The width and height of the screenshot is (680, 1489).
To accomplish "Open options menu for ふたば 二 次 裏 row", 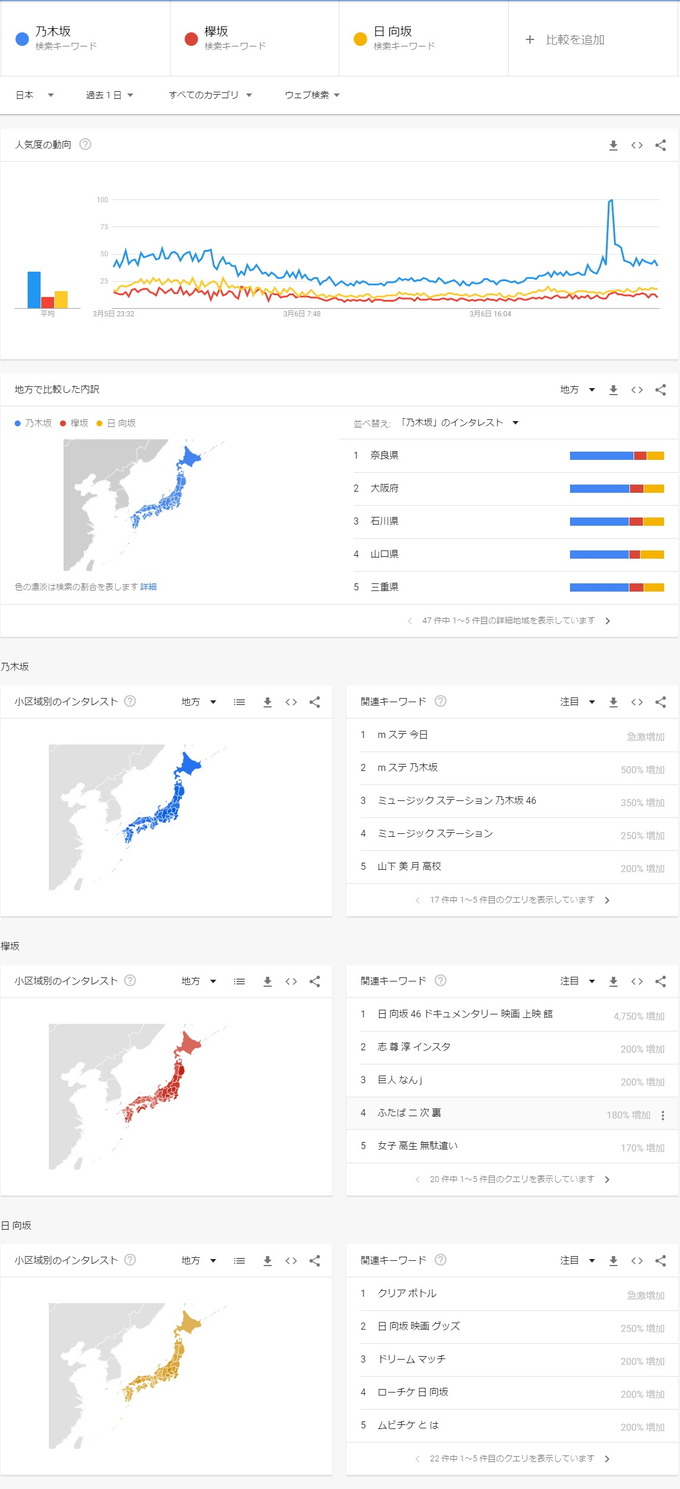I will coord(663,1115).
